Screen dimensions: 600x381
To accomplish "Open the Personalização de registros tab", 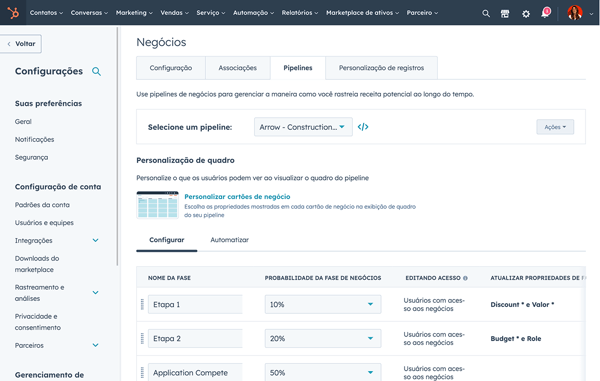I will [x=381, y=68].
